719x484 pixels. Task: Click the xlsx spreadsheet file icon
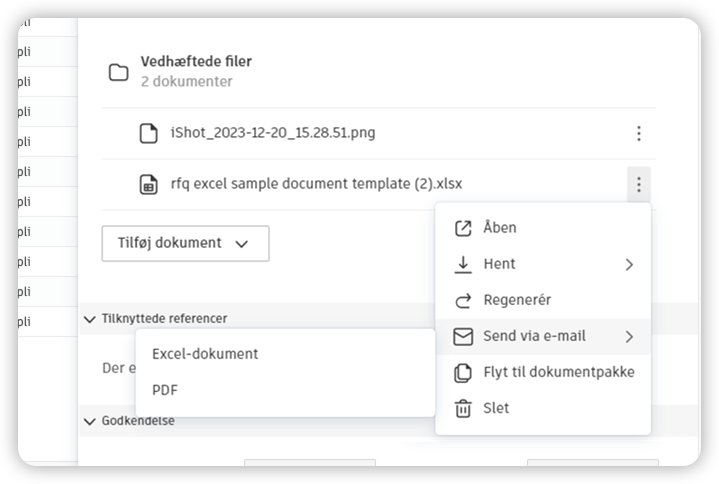(148, 184)
